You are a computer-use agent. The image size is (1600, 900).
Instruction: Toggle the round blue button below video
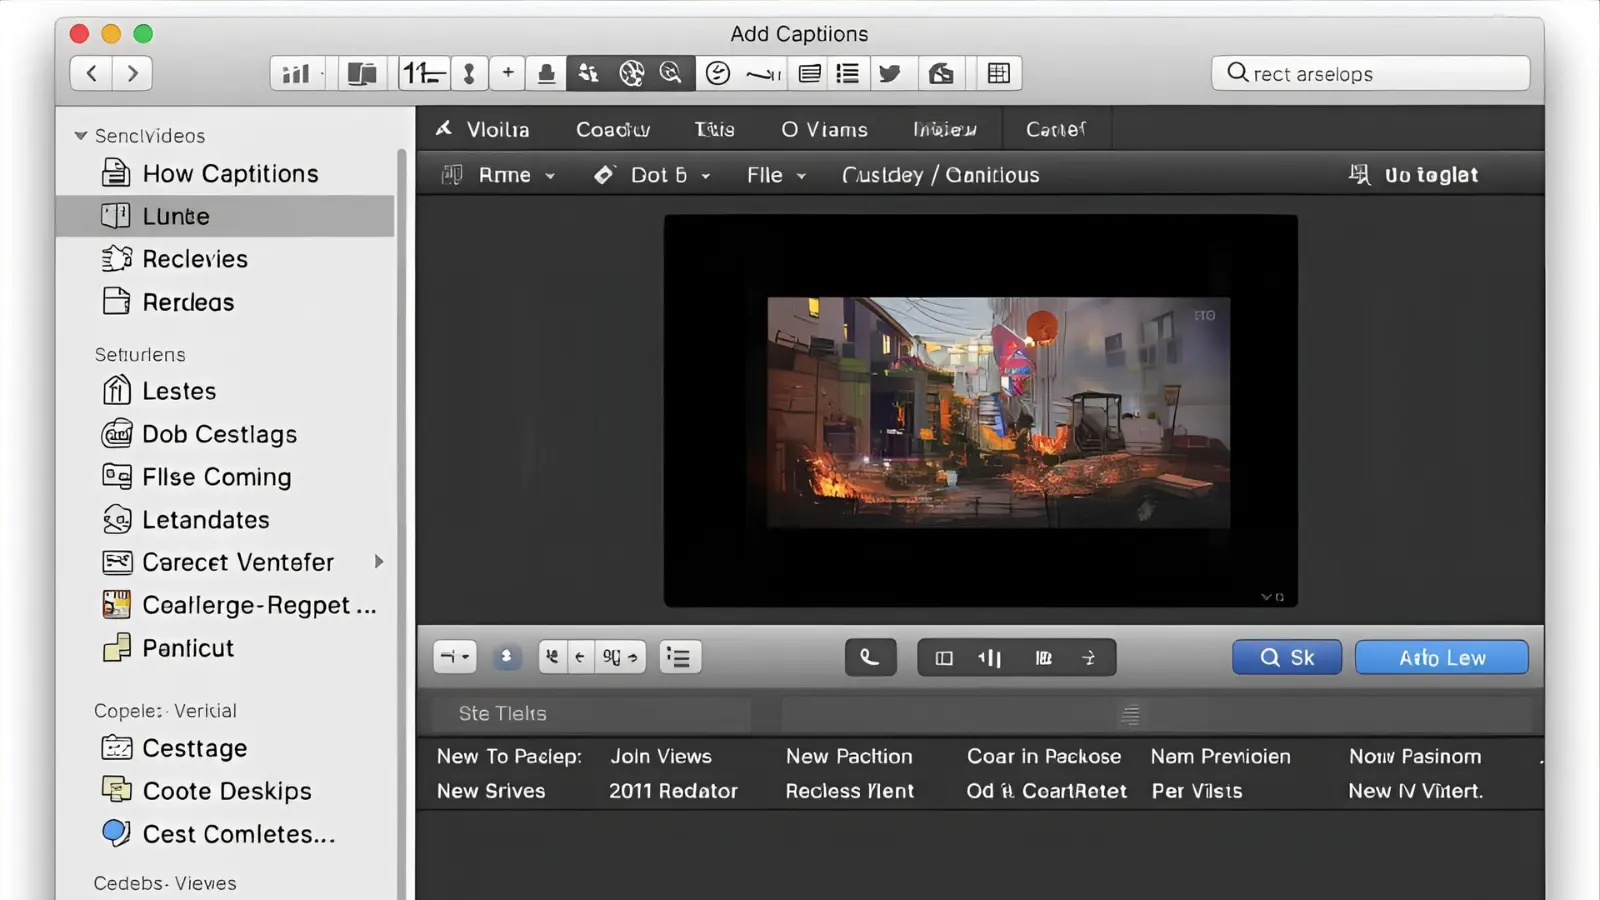click(x=506, y=657)
